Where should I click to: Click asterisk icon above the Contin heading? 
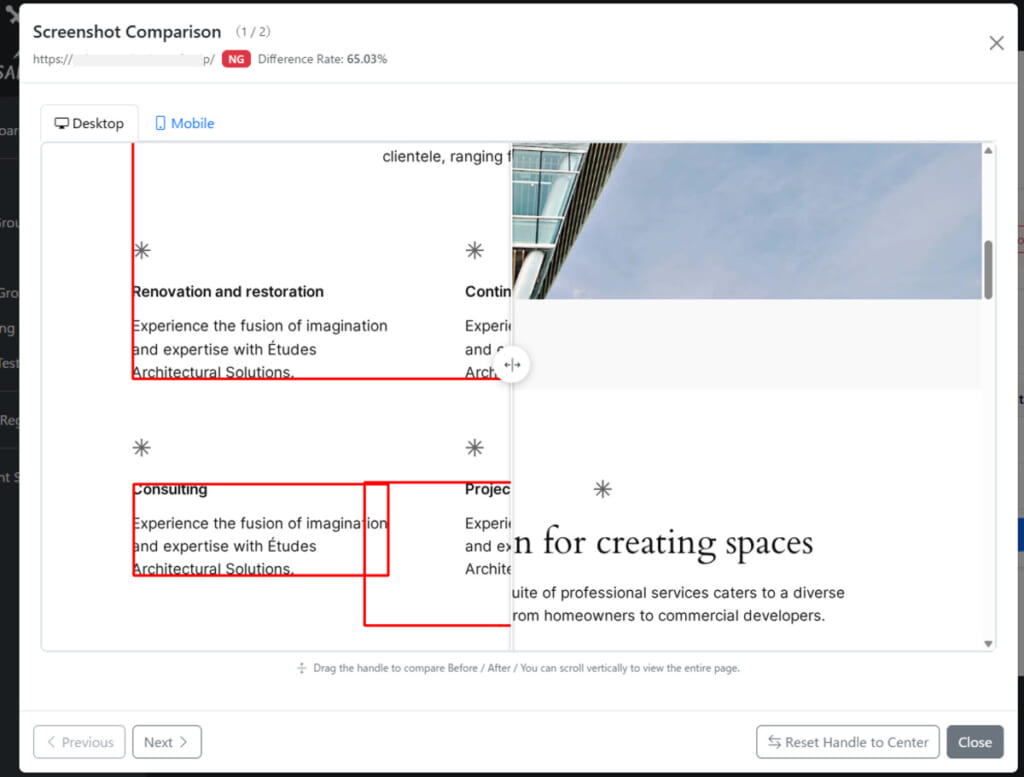(x=475, y=250)
